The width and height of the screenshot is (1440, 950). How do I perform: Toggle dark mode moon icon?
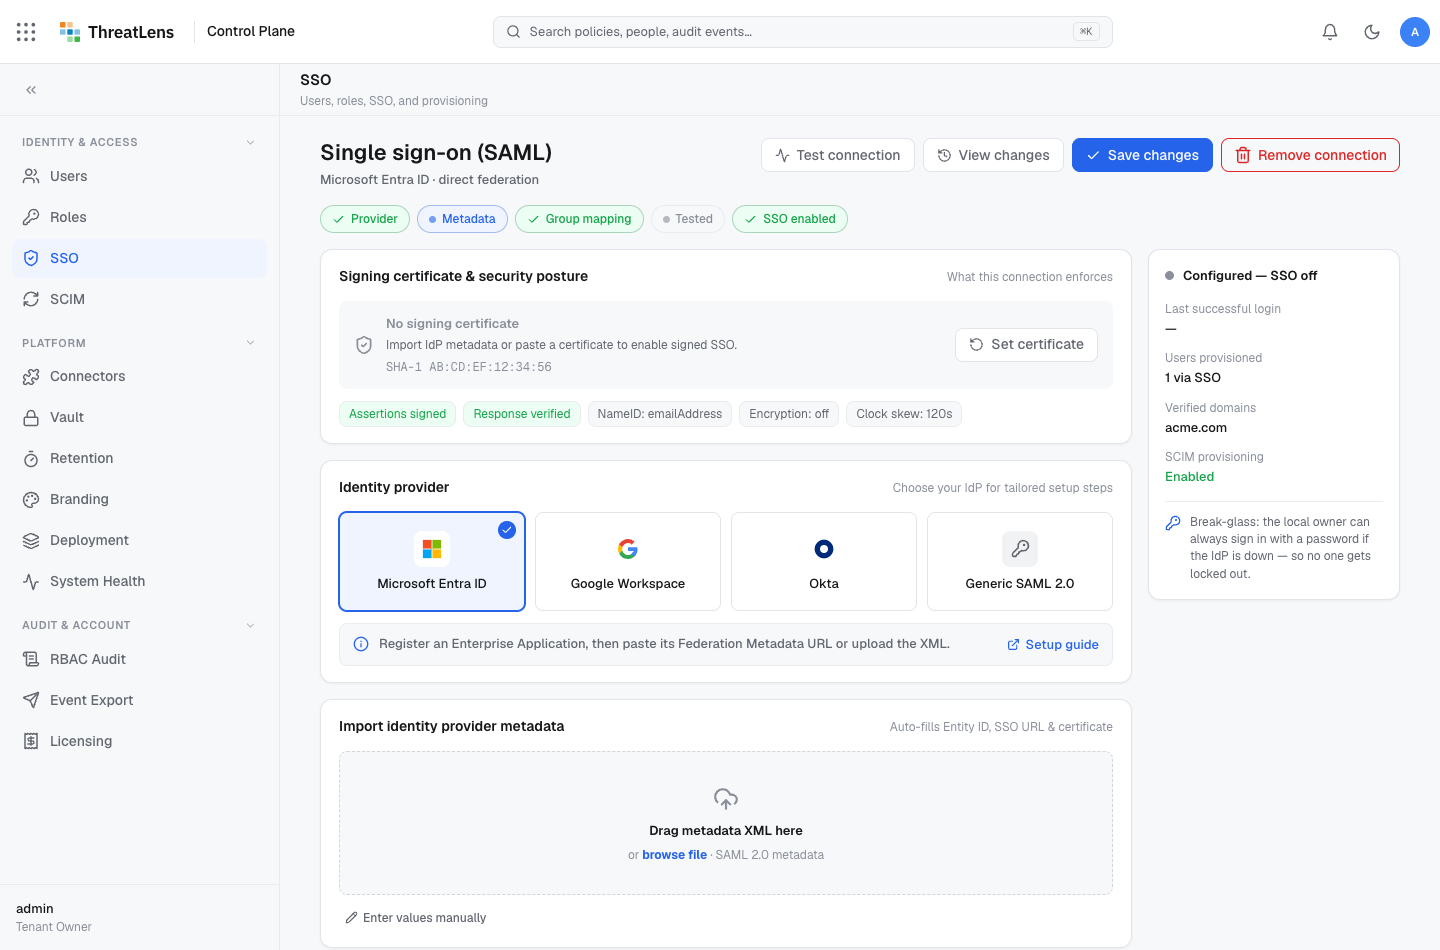[x=1372, y=32]
